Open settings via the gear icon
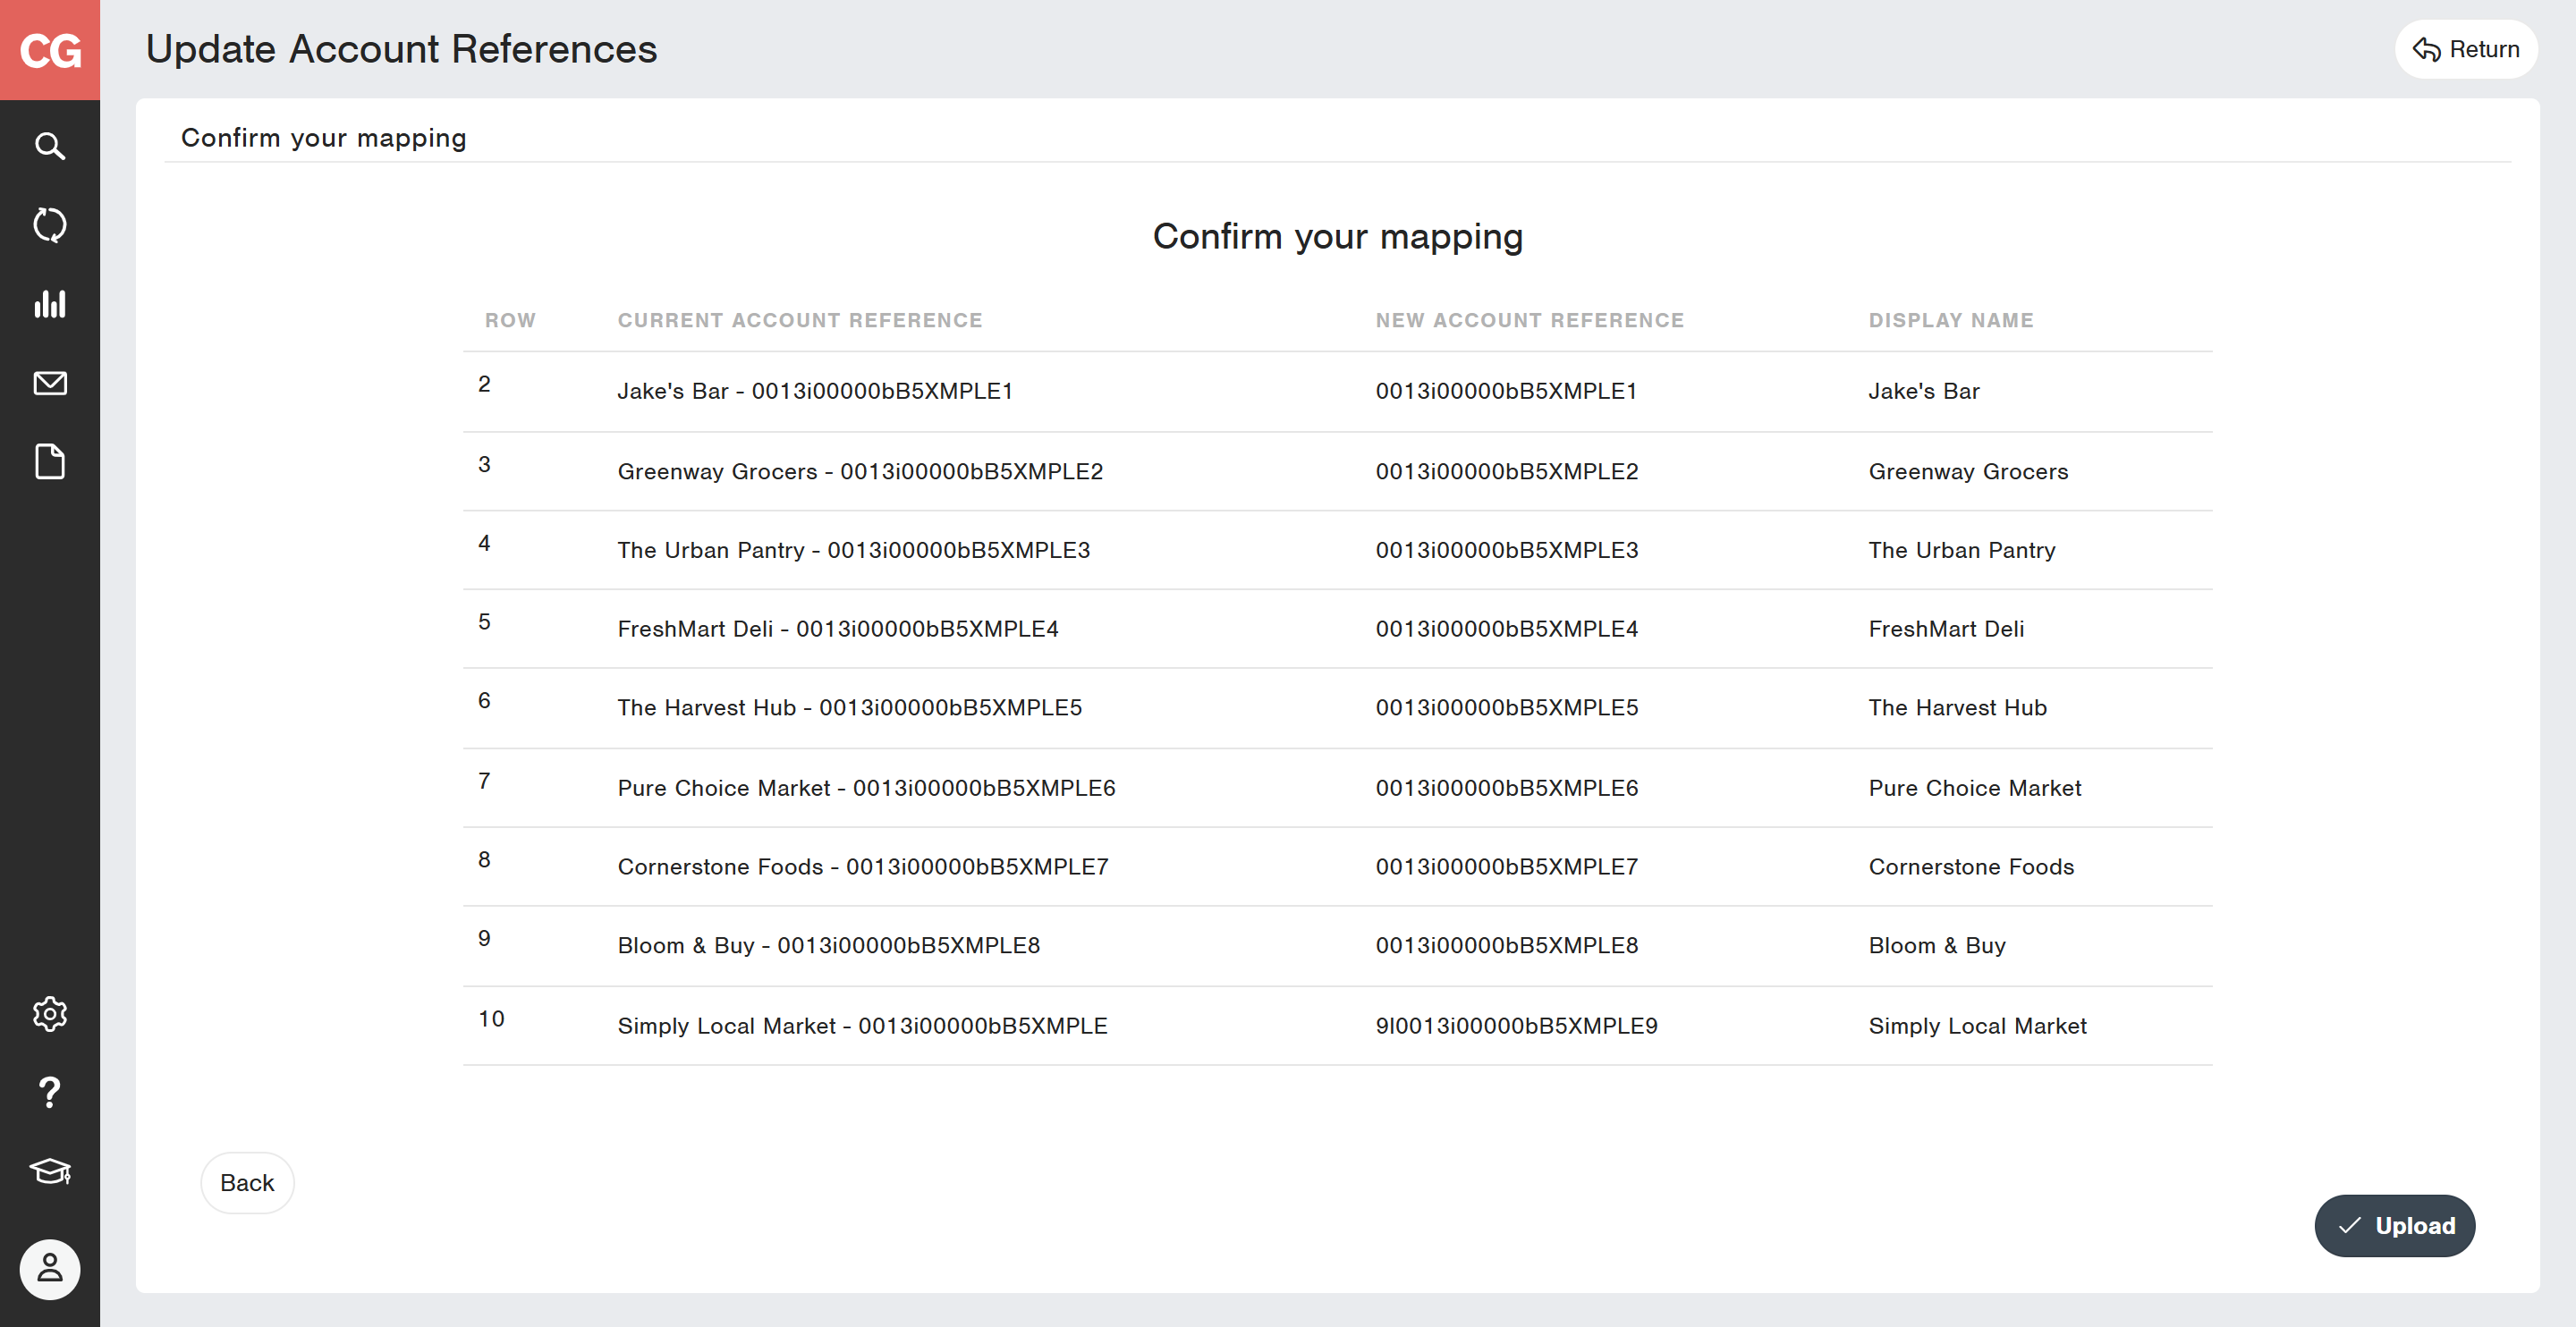The width and height of the screenshot is (2576, 1327). pos(50,1014)
